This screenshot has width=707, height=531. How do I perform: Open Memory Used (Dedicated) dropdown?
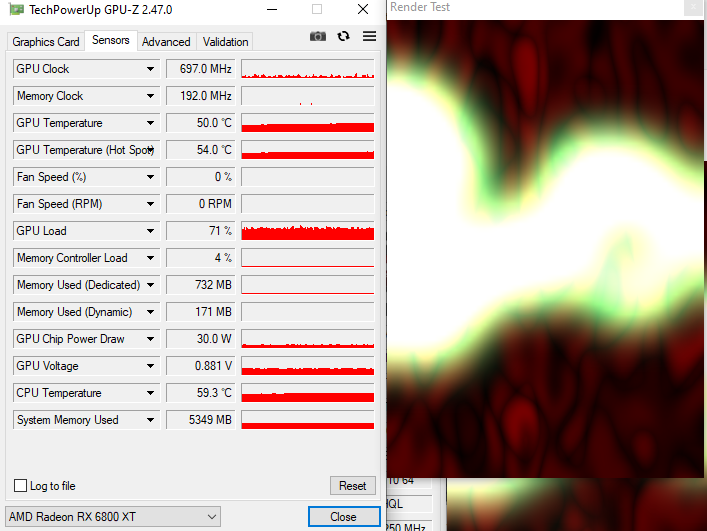click(150, 285)
